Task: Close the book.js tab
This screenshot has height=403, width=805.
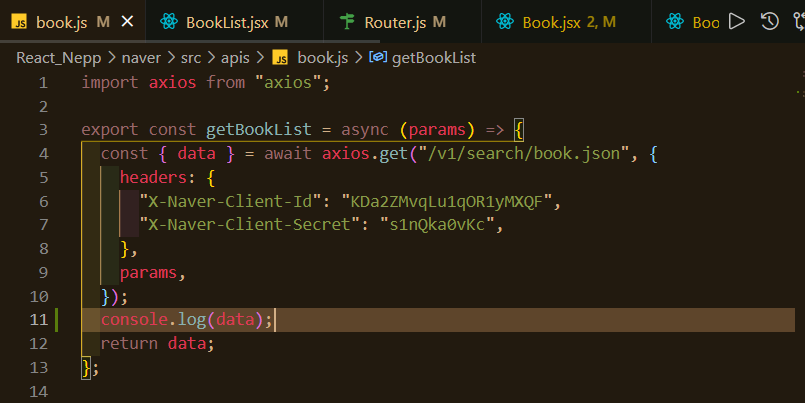Action: tap(127, 21)
